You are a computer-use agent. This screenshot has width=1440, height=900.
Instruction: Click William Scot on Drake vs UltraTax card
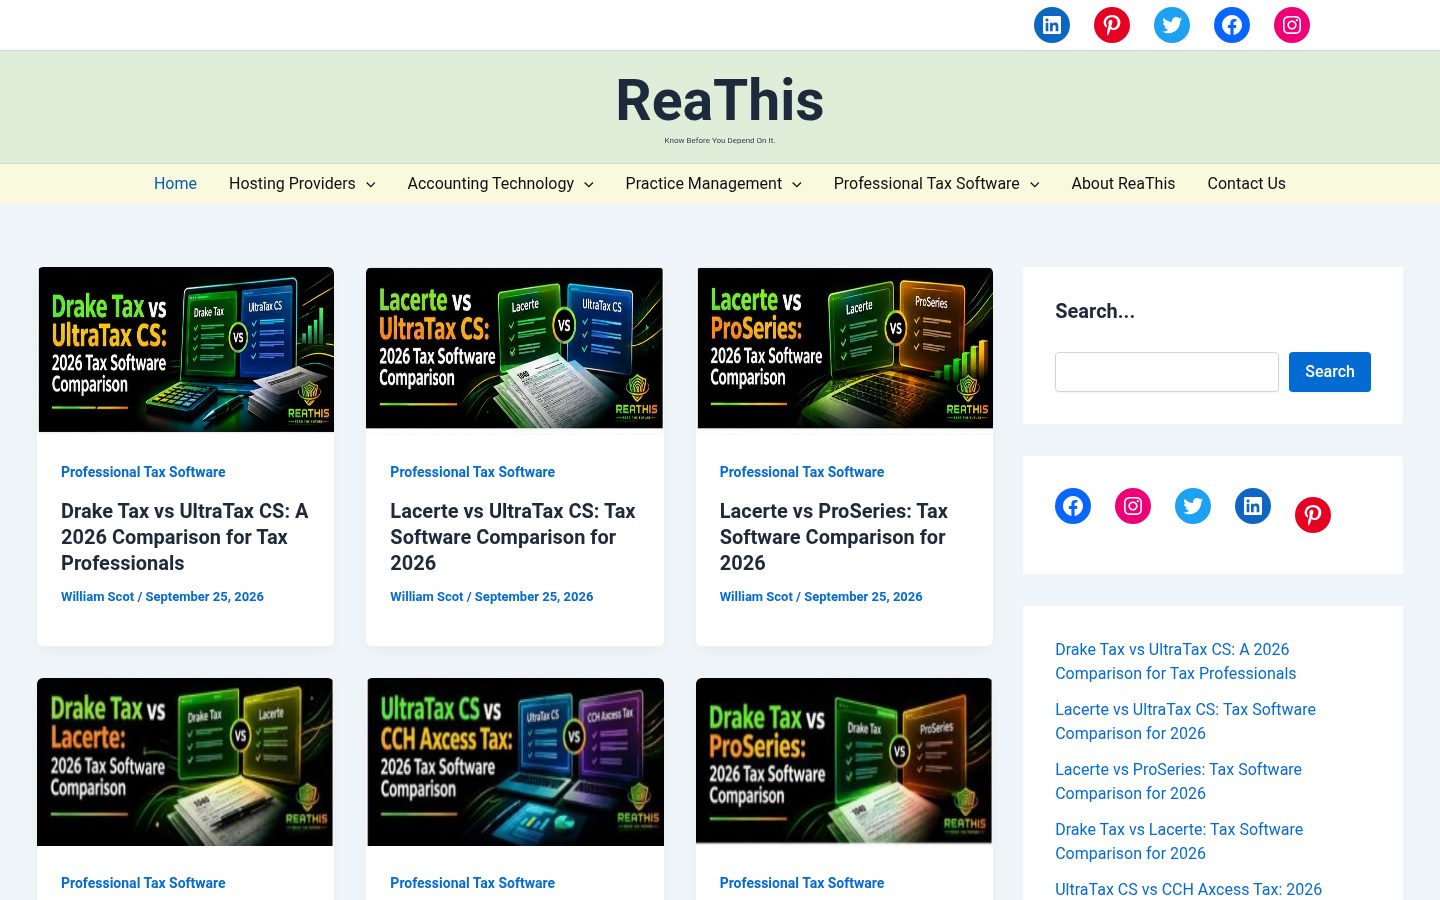(97, 597)
